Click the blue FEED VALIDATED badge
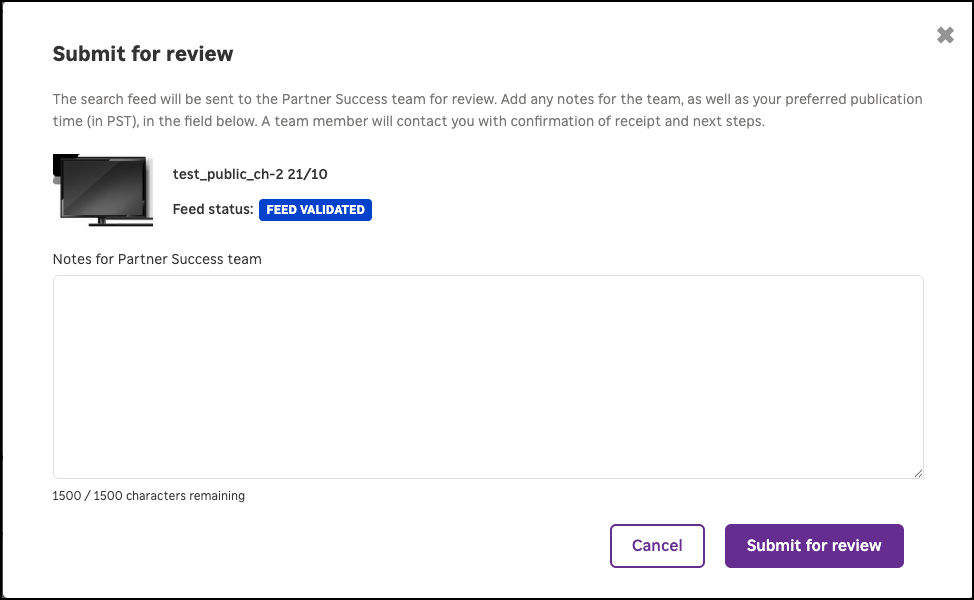Viewport: 974px width, 600px height. (315, 210)
